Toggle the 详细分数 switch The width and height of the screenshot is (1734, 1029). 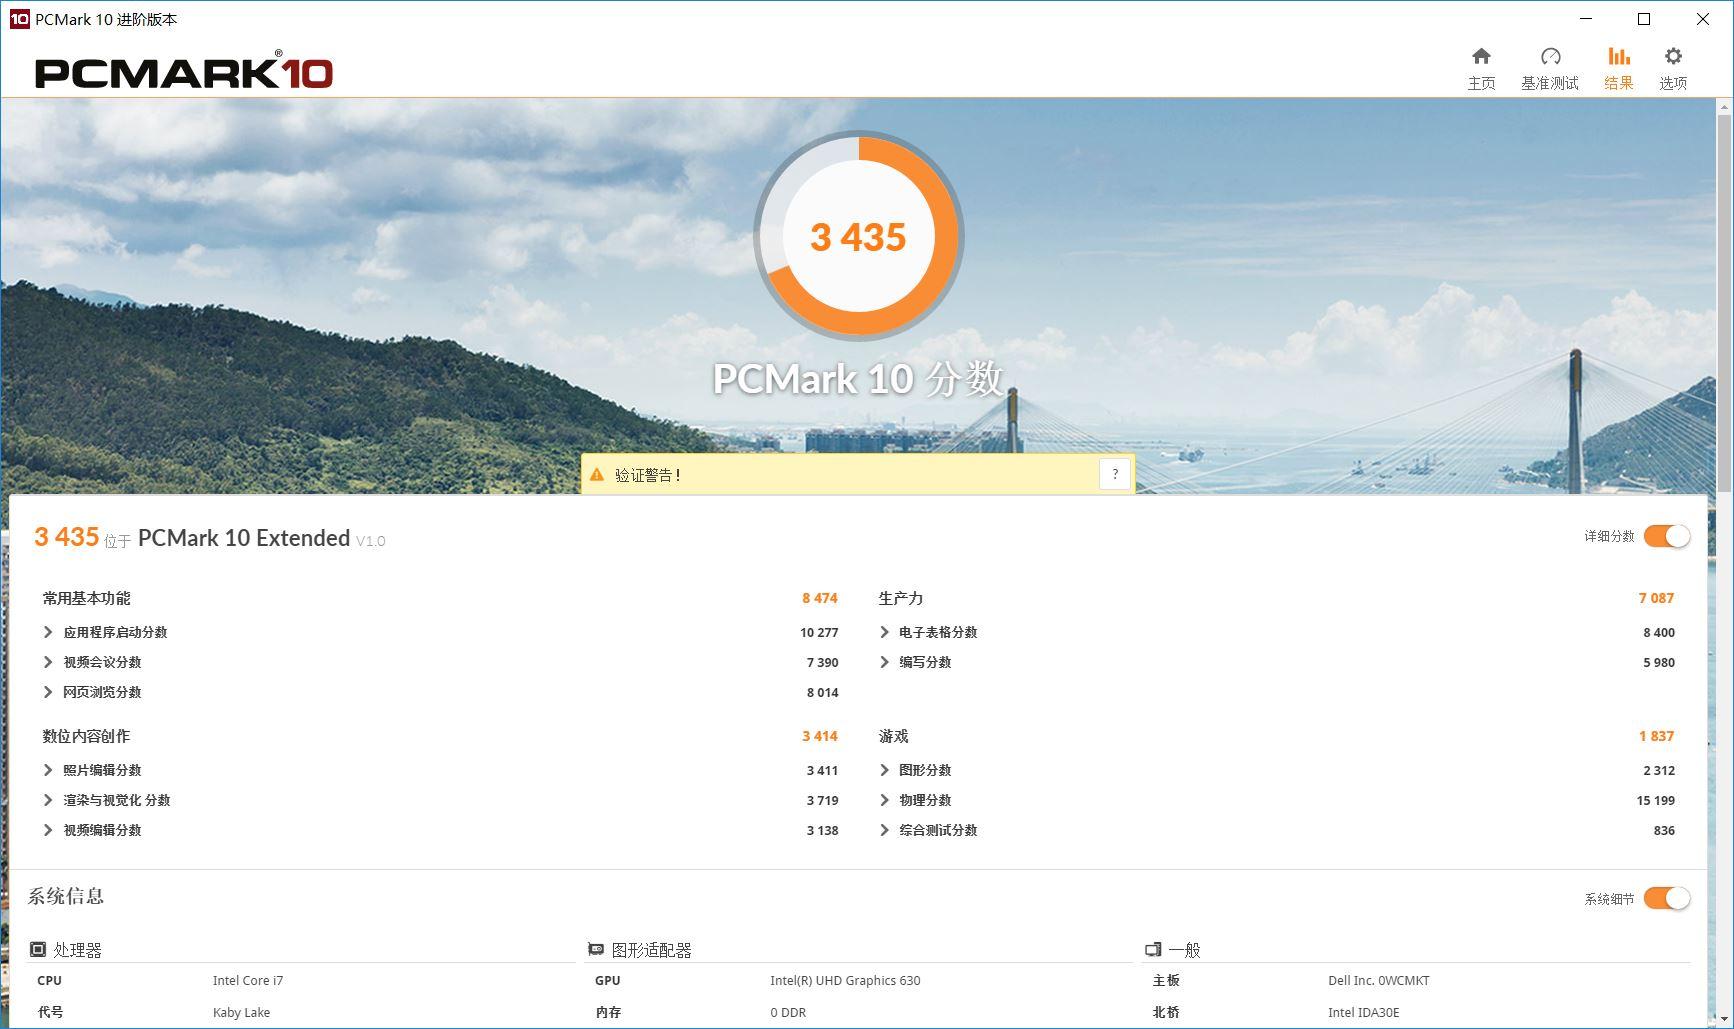point(1667,536)
